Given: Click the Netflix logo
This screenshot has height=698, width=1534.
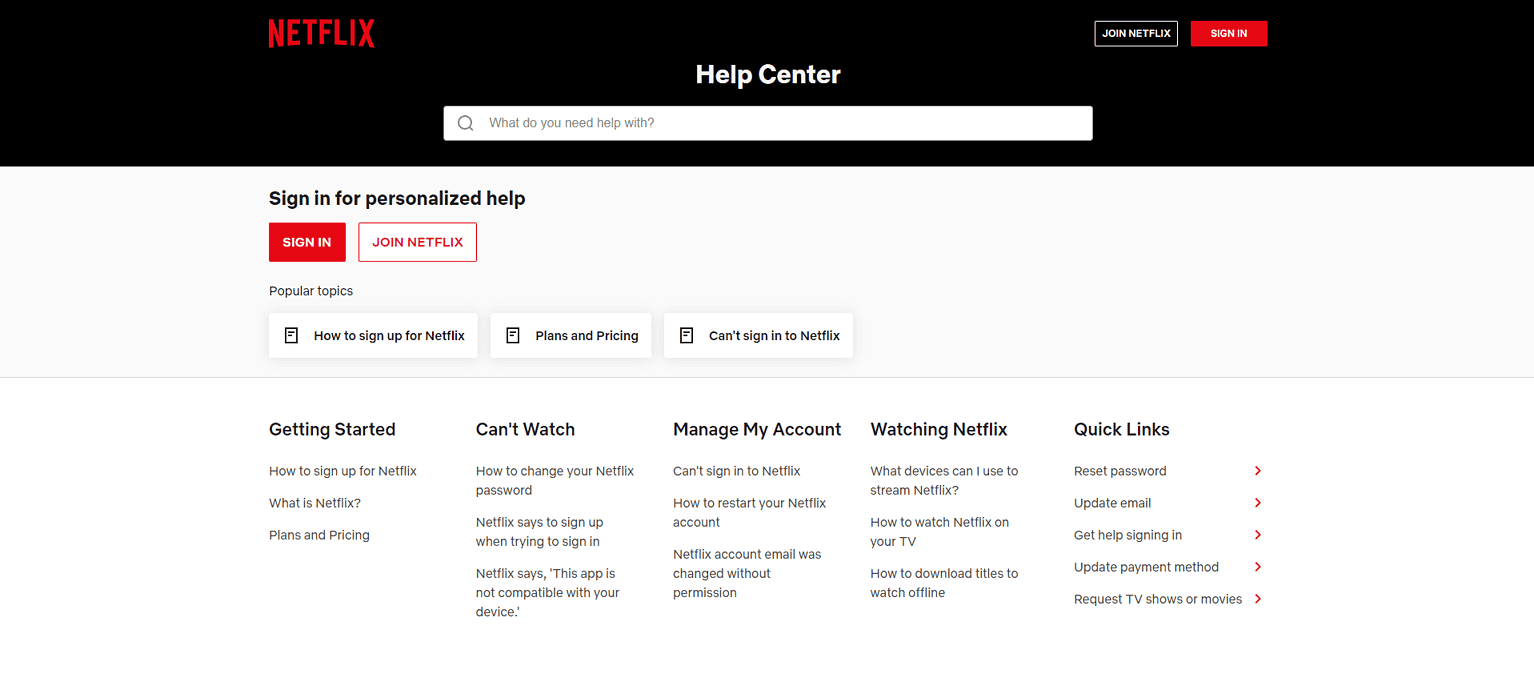Looking at the screenshot, I should (x=321, y=33).
